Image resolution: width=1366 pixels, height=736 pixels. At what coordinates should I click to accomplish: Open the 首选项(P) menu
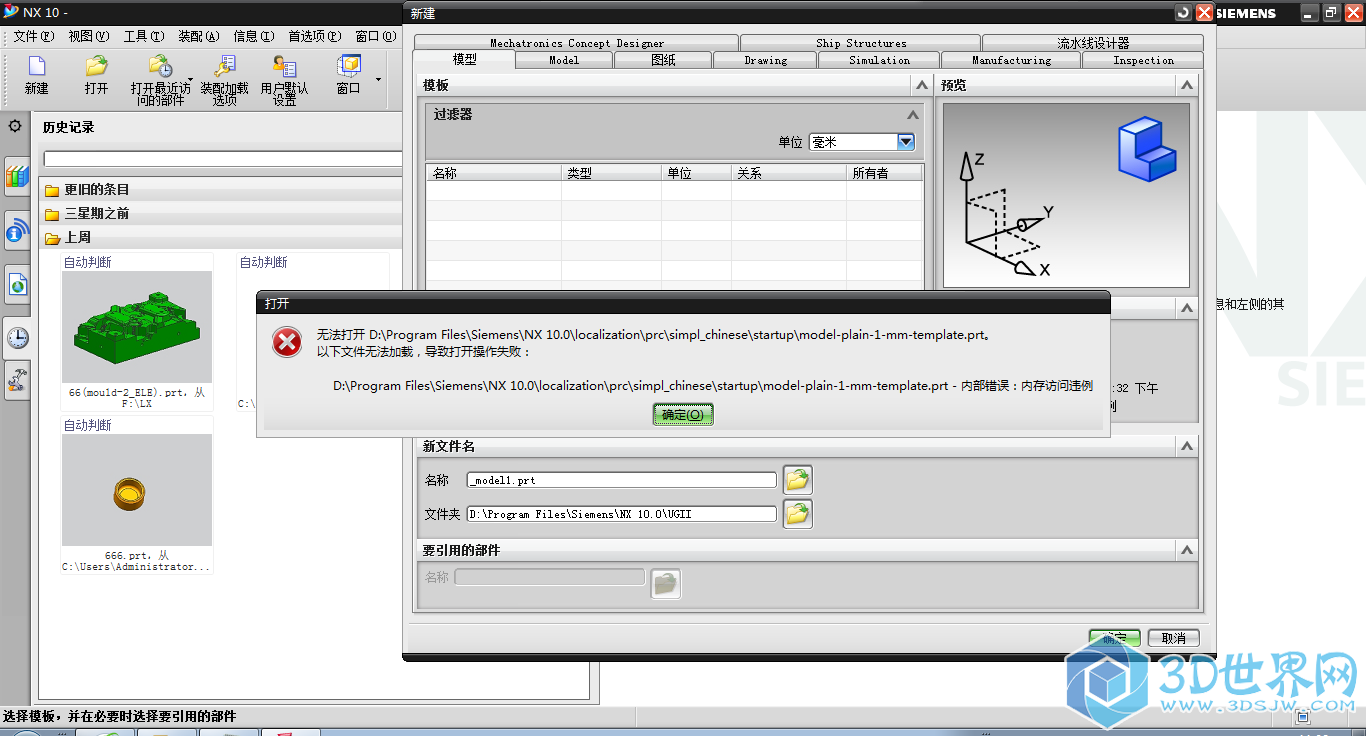click(x=314, y=36)
